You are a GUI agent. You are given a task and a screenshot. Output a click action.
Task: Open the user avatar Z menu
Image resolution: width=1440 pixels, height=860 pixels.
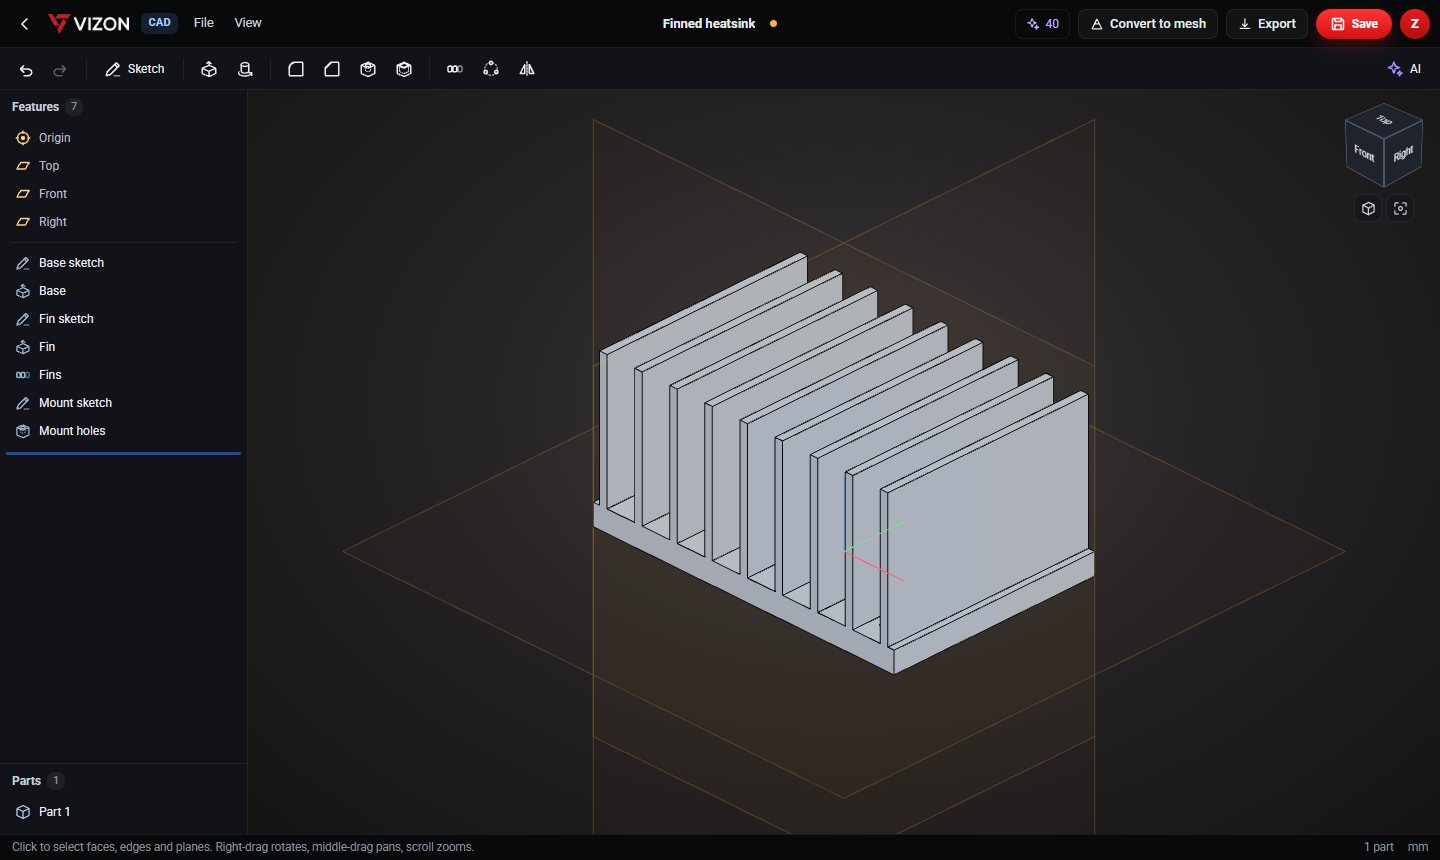click(x=1414, y=24)
